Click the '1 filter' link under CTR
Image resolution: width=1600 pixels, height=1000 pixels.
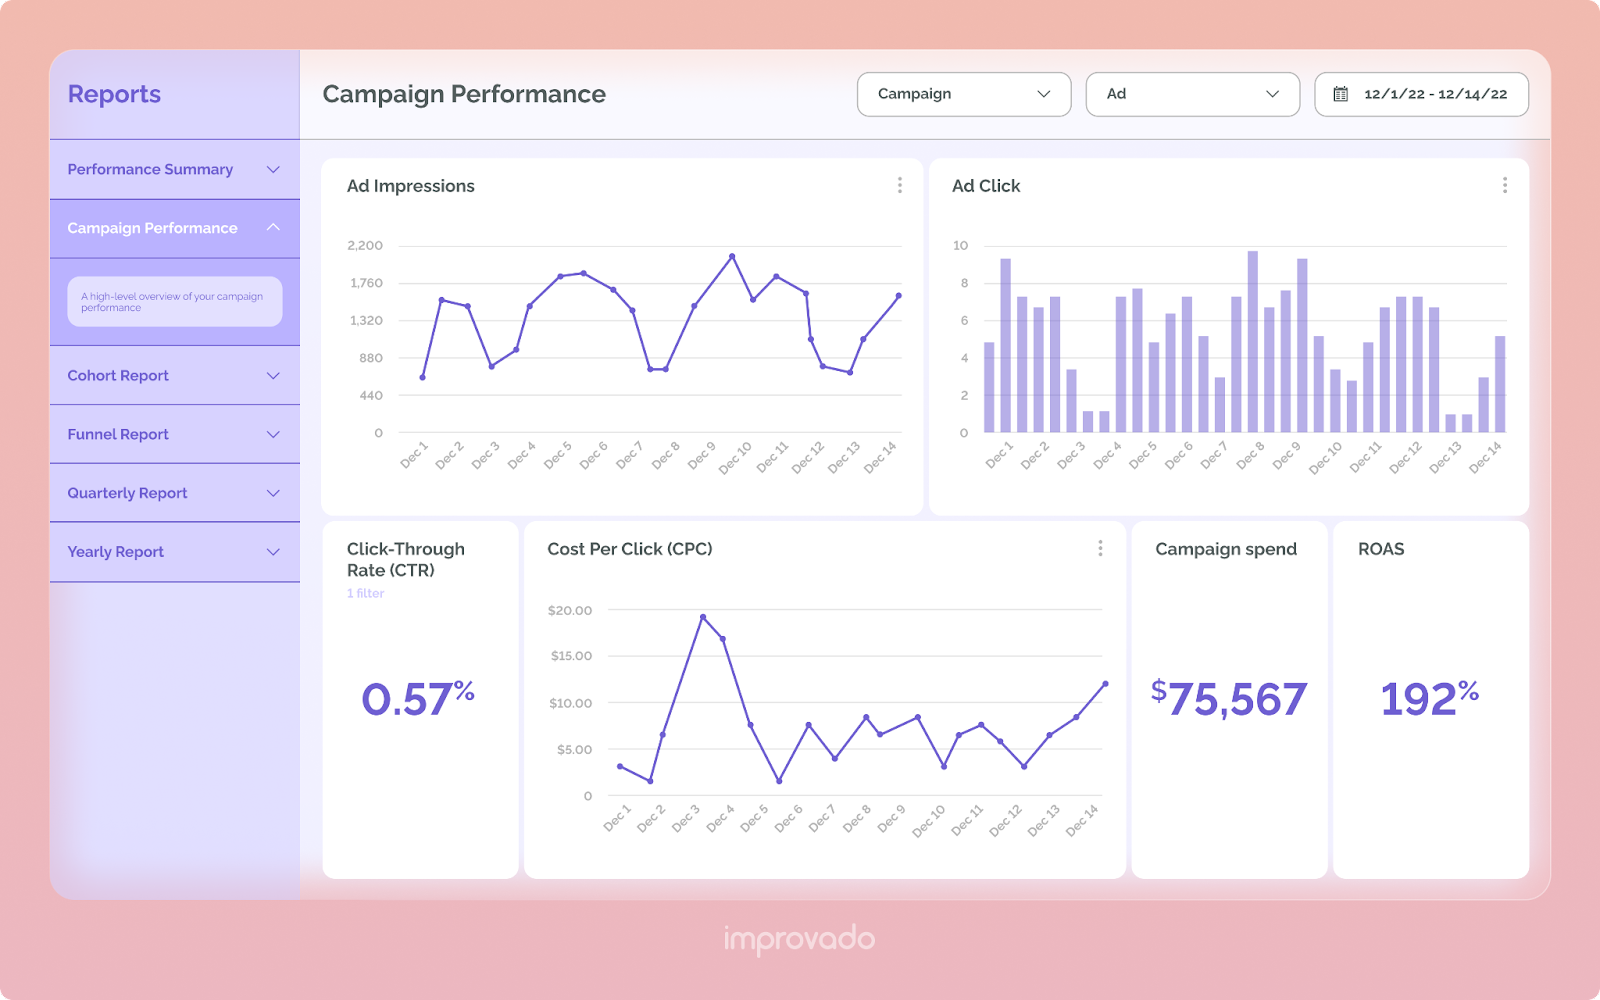click(x=365, y=594)
